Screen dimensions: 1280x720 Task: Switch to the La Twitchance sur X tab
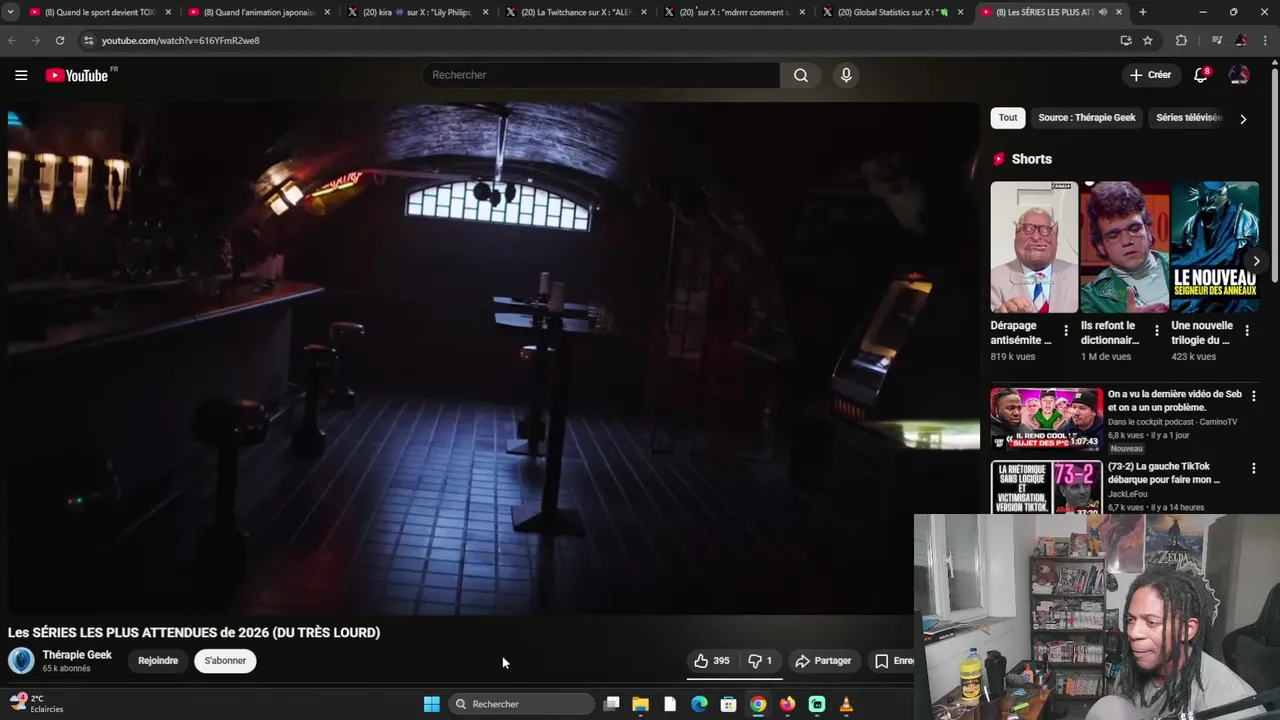coord(576,12)
